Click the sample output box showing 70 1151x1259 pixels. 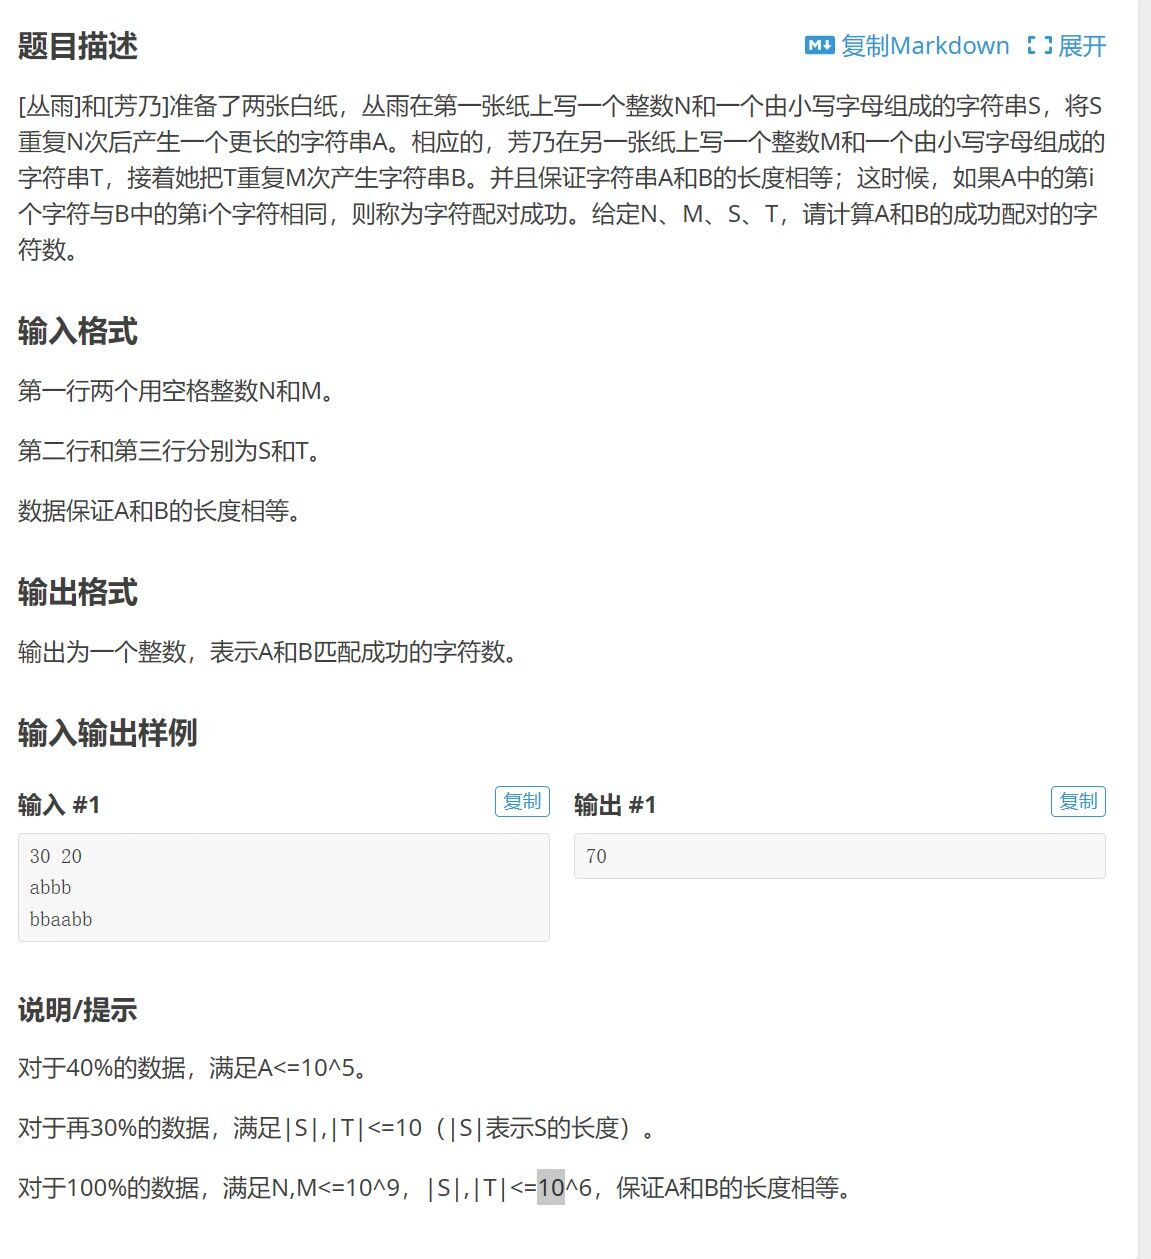pyautogui.click(x=840, y=856)
